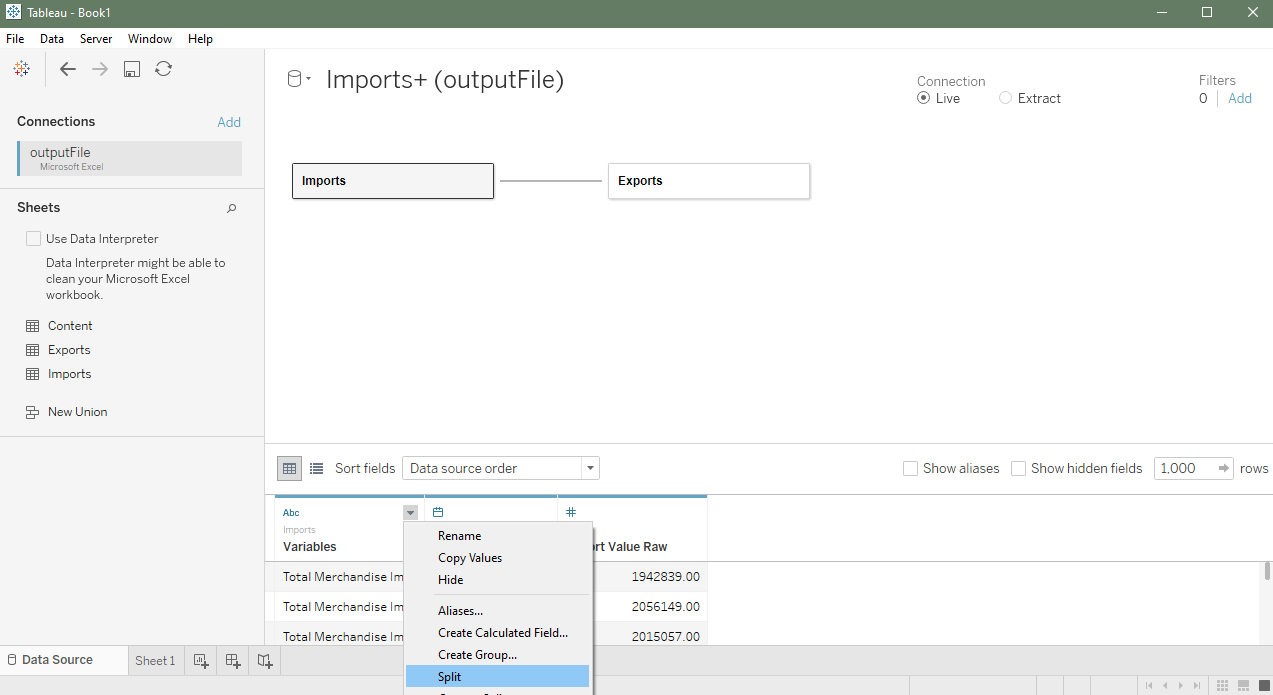The height and width of the screenshot is (695, 1273).
Task: Click the search sheets magnifier icon
Action: point(232,208)
